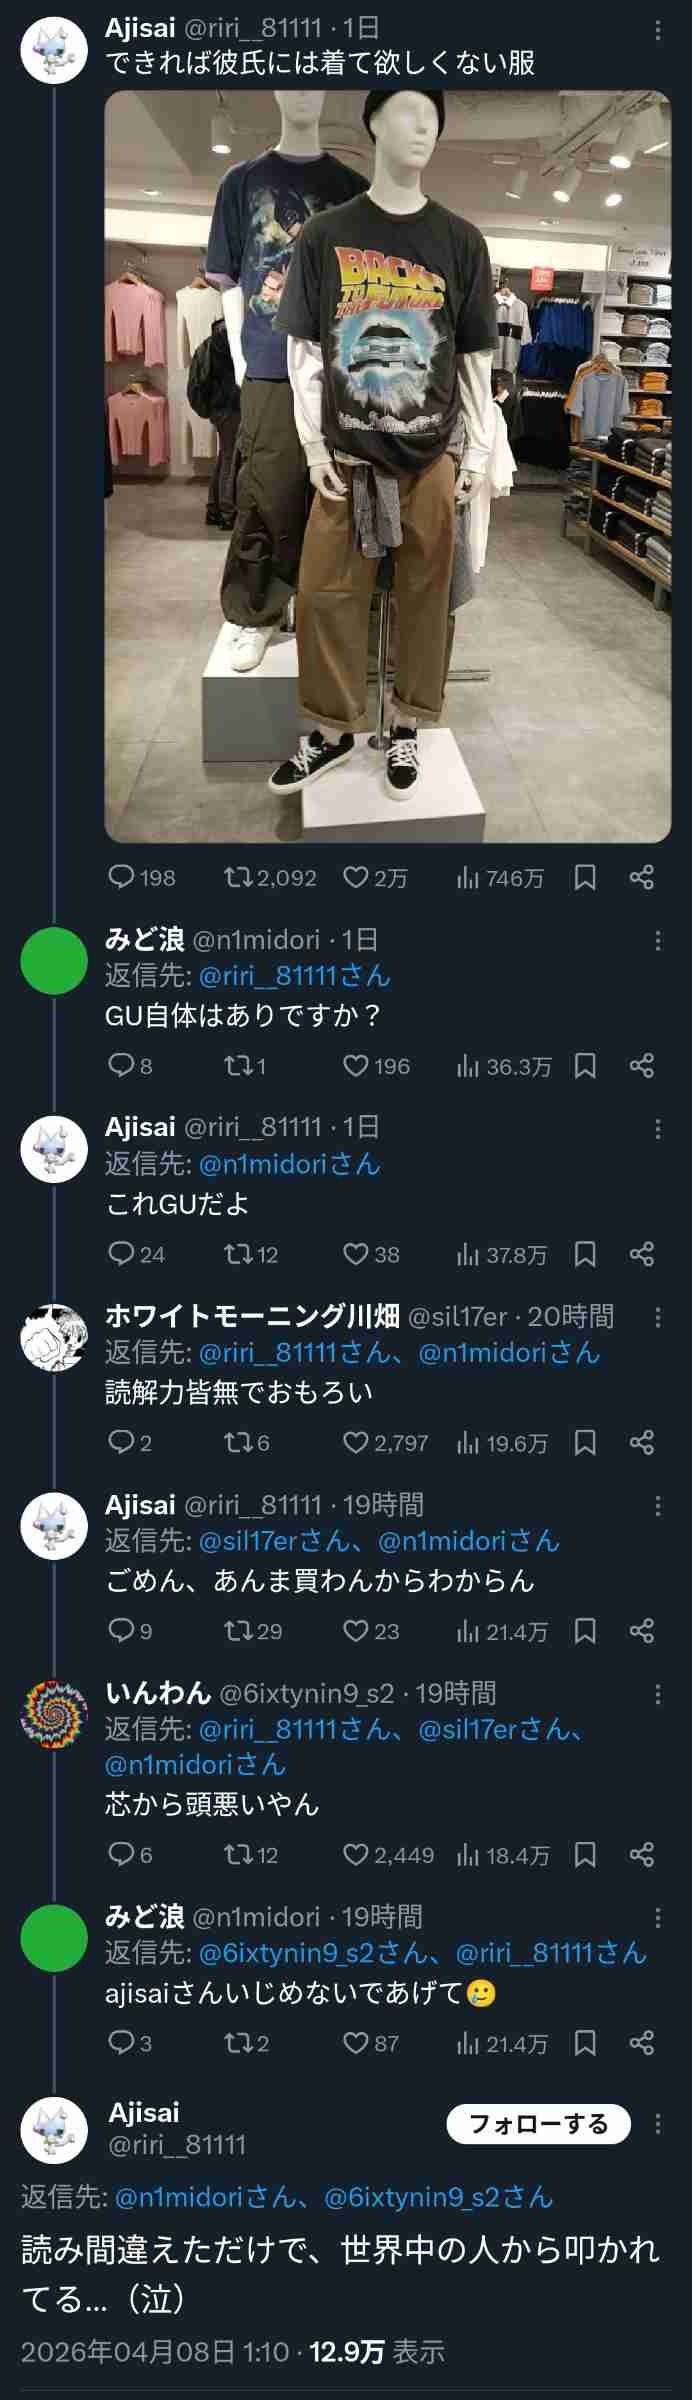Repost the '読解力皆無でおもろい' reply
The image size is (692, 2400).
238,1442
